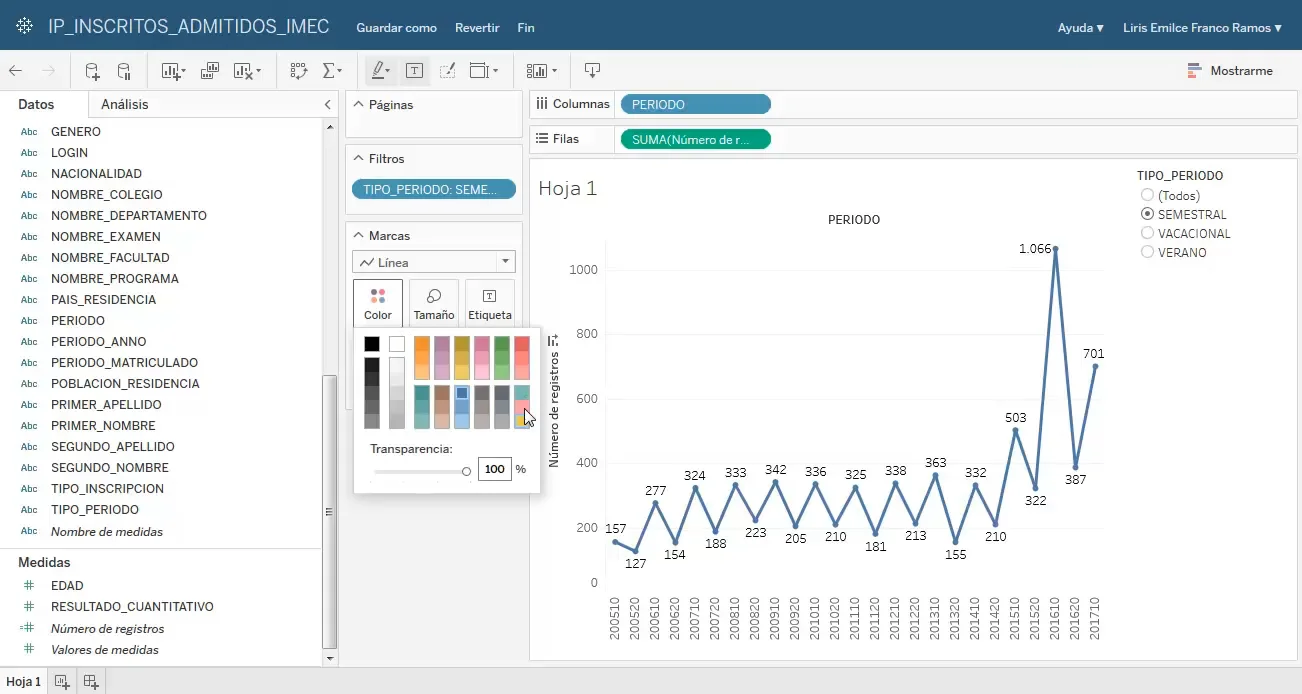Viewport: 1302px width, 694px height.
Task: Open the totals sigma dropdown arrow
Action: [340, 71]
